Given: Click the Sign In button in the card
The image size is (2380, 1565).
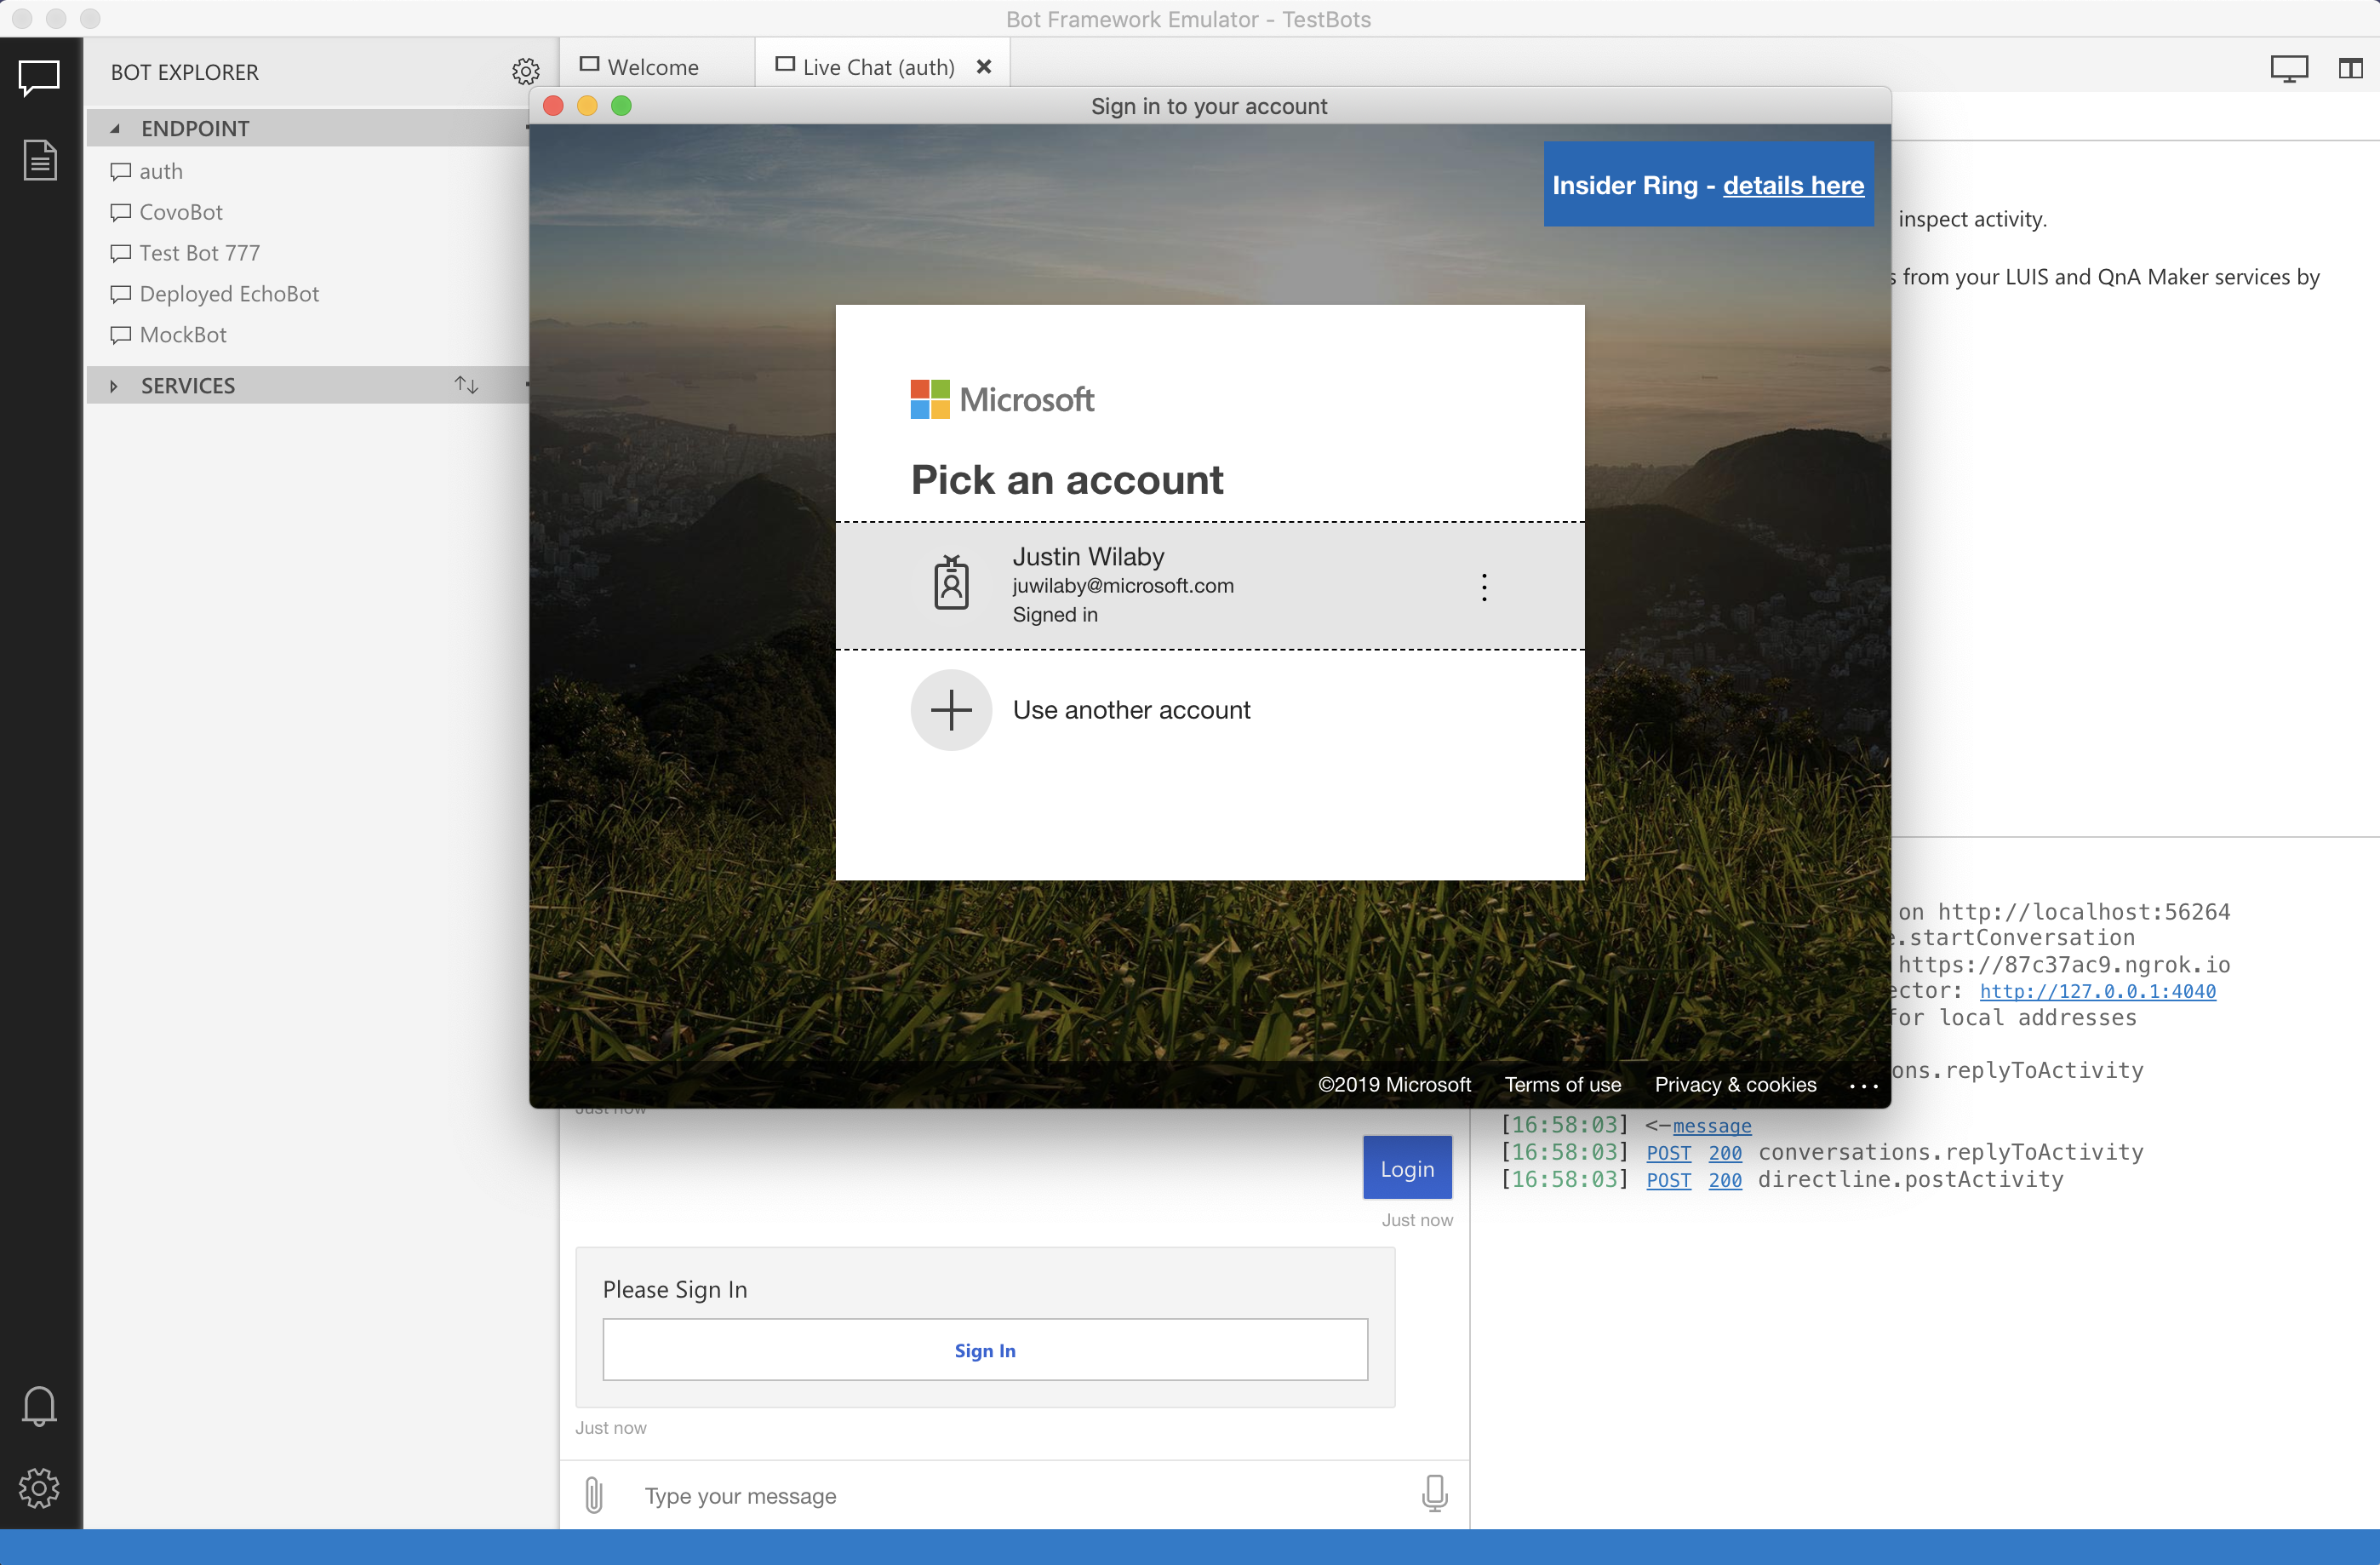Looking at the screenshot, I should [x=985, y=1350].
